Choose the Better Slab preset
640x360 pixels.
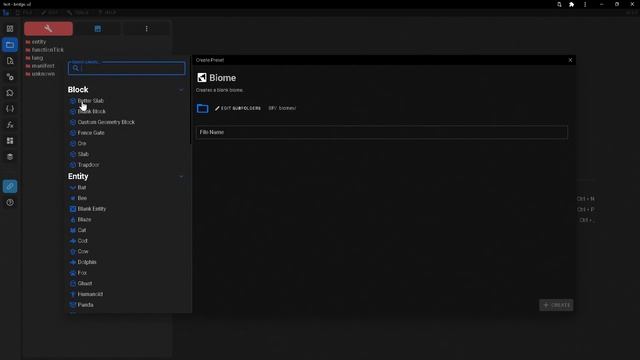coord(87,101)
